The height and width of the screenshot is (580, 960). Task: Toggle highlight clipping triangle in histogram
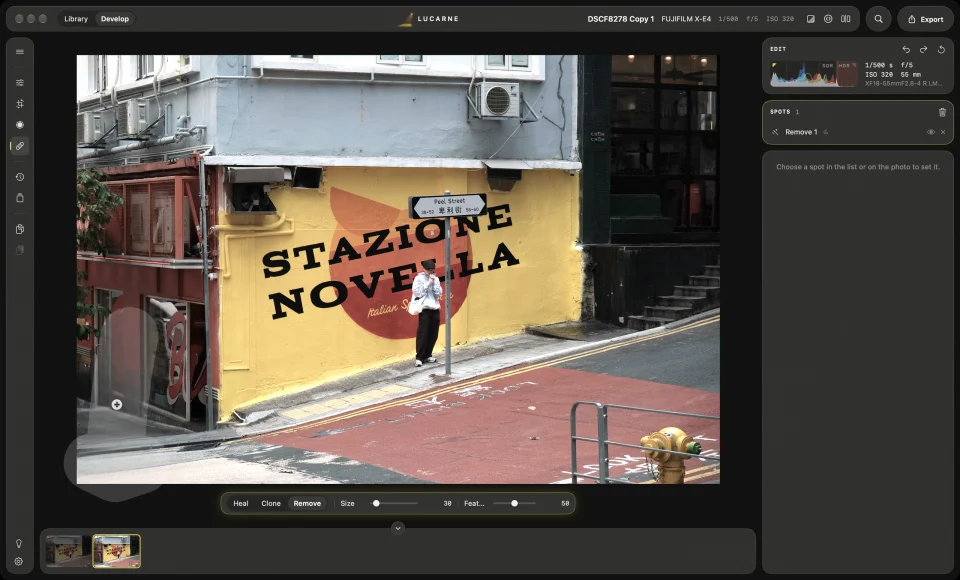tap(854, 66)
